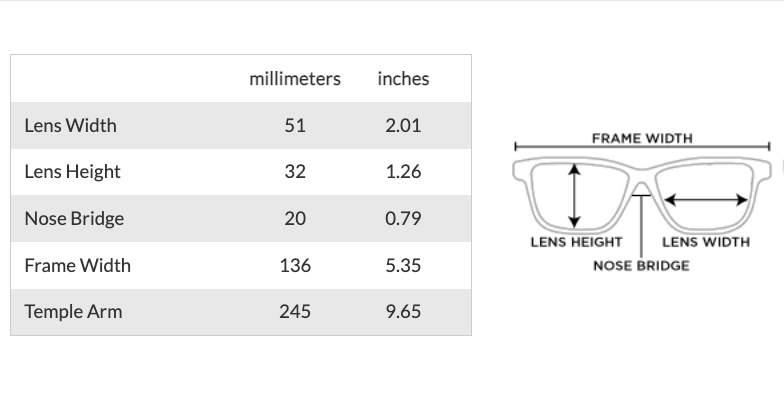Image resolution: width=784 pixels, height=412 pixels.
Task: Click the 245 millimeters temple arm value
Action: (295, 311)
